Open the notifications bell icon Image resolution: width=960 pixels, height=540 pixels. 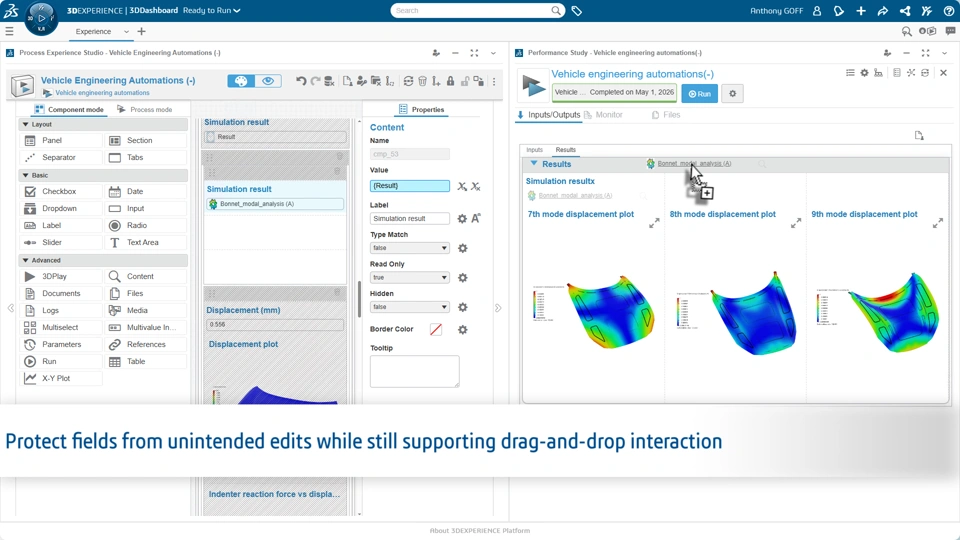tap(839, 10)
